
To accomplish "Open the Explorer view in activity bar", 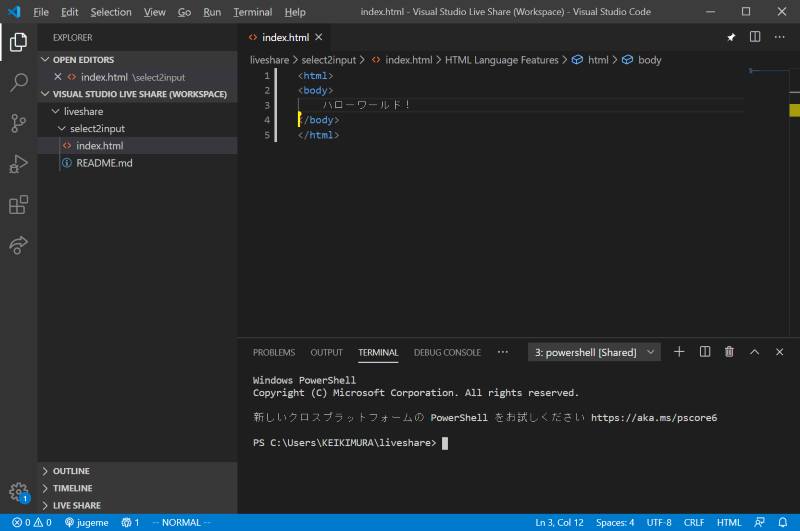I will tap(18, 42).
